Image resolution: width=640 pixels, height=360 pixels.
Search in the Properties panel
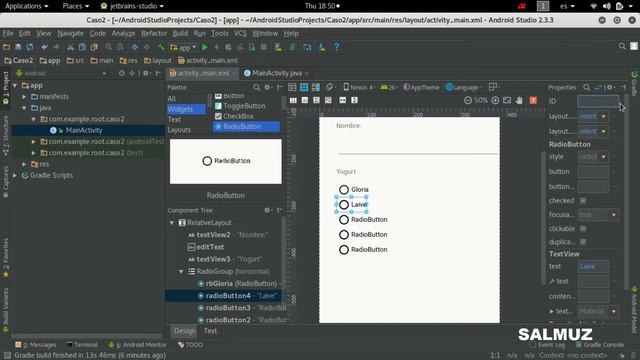[587, 87]
